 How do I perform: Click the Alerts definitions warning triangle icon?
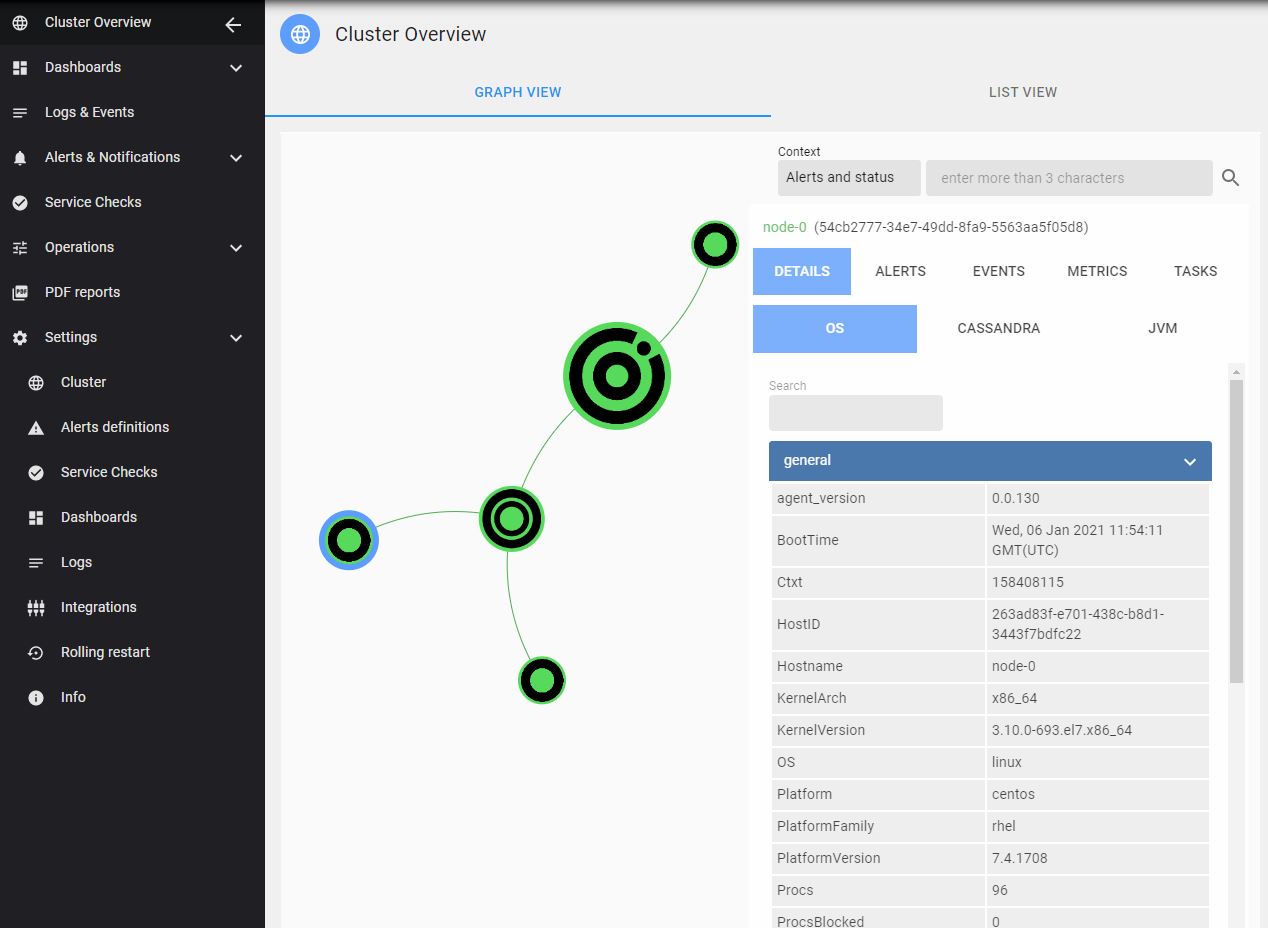click(36, 428)
